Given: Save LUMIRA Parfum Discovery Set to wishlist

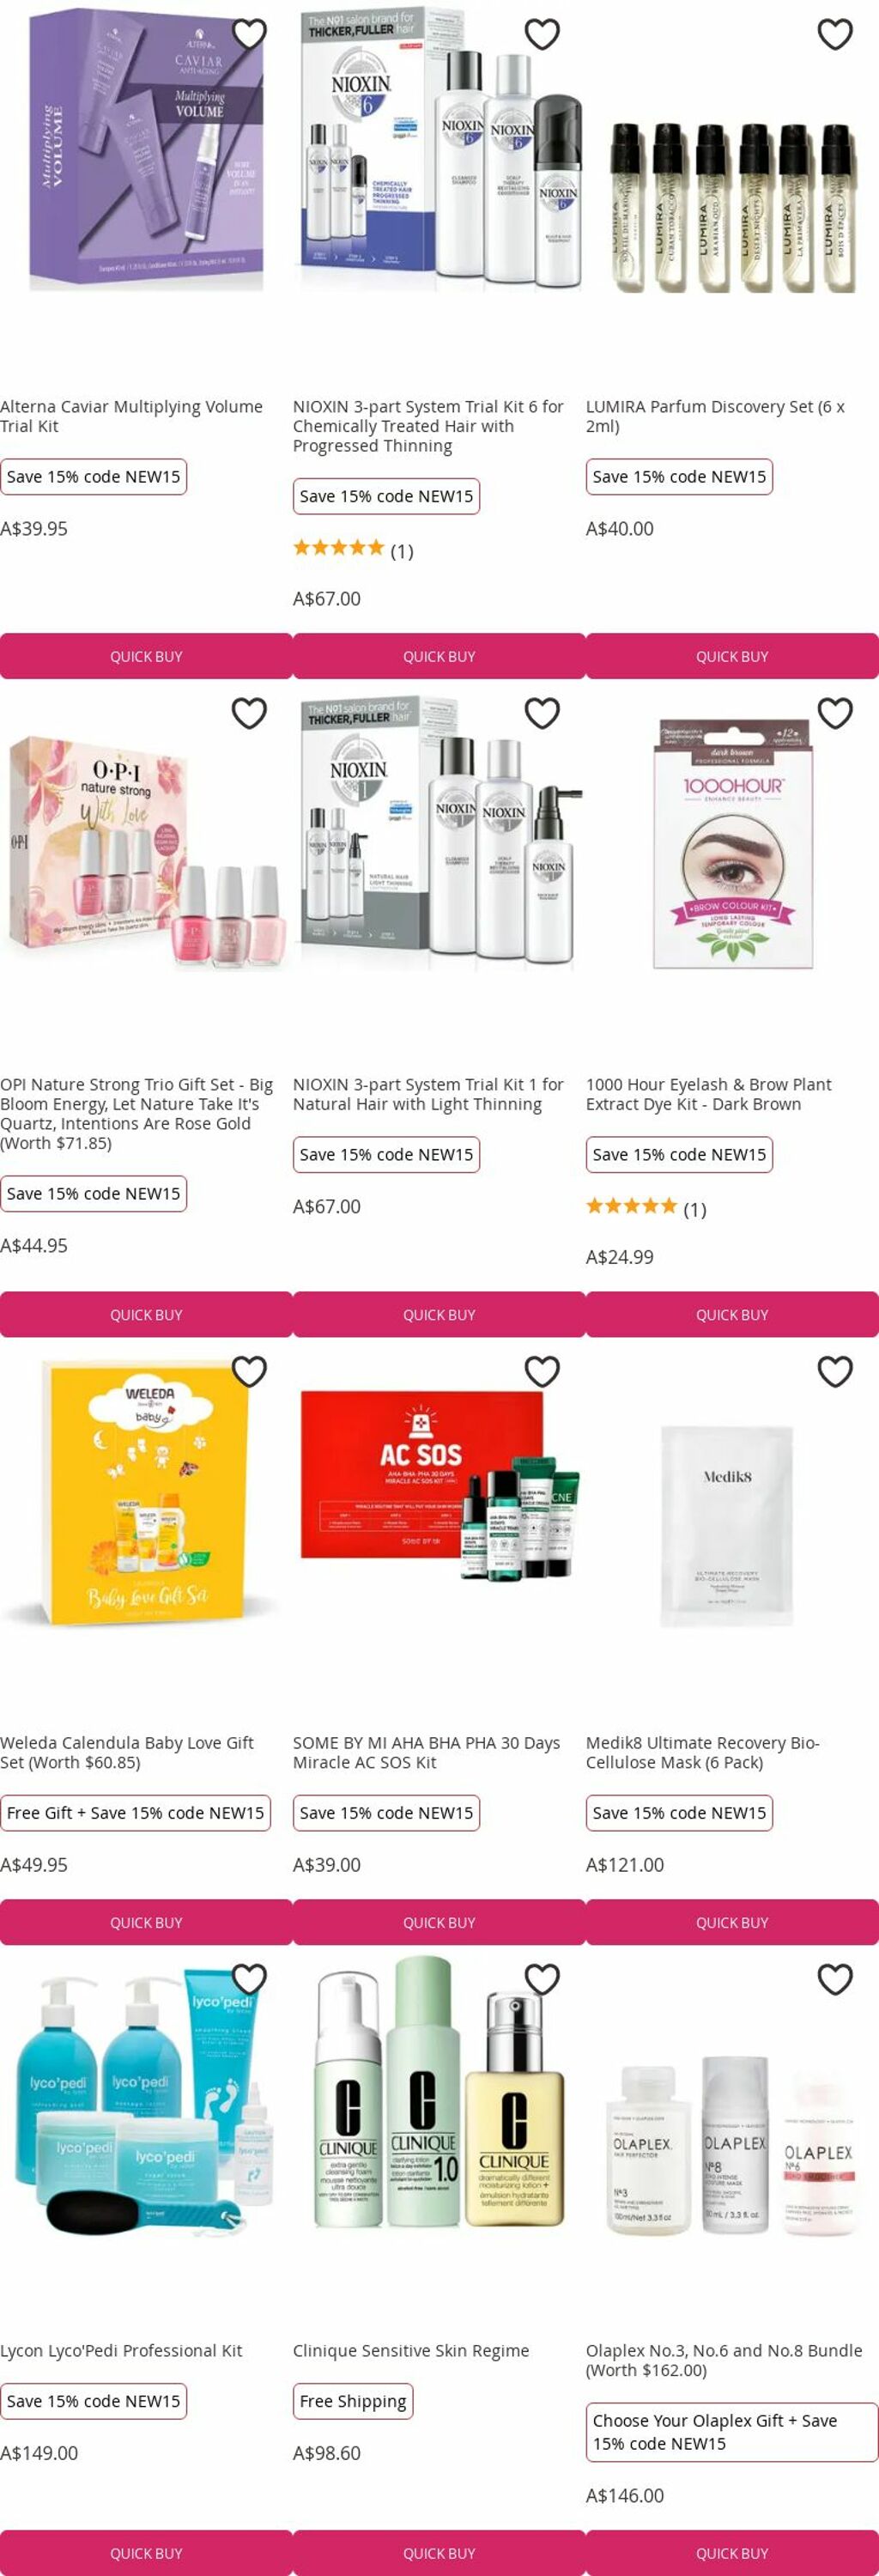Looking at the screenshot, I should point(835,34).
